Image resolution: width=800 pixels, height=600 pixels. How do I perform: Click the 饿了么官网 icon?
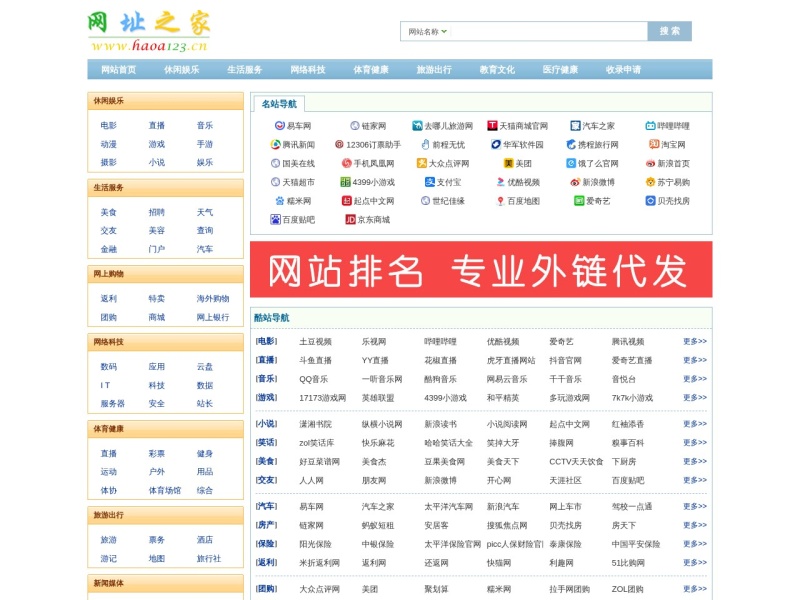571,163
